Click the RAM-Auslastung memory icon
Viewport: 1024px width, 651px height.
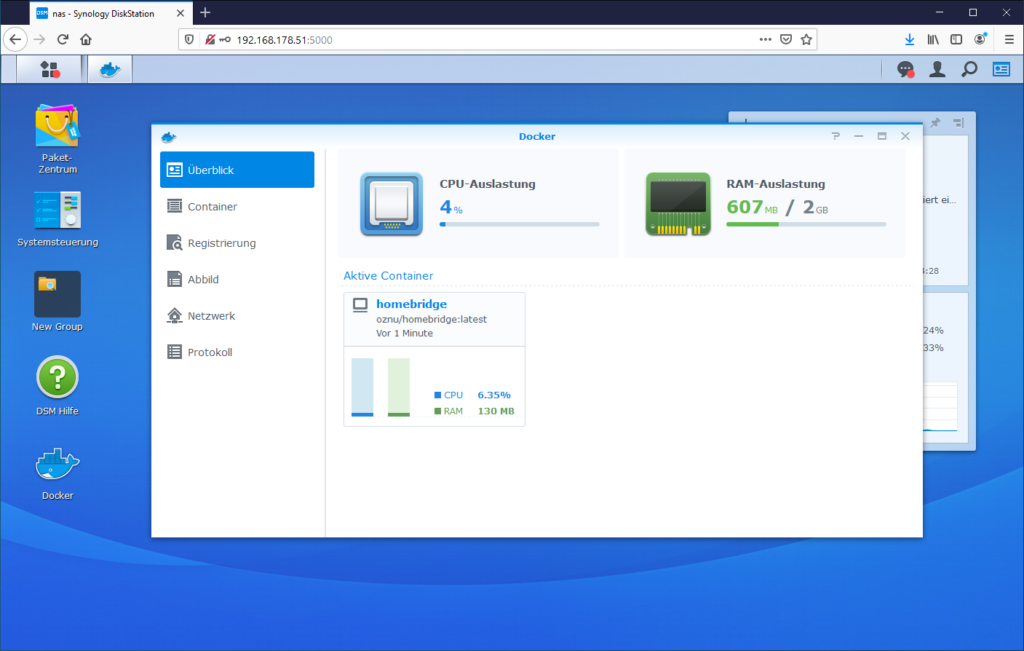click(x=678, y=204)
